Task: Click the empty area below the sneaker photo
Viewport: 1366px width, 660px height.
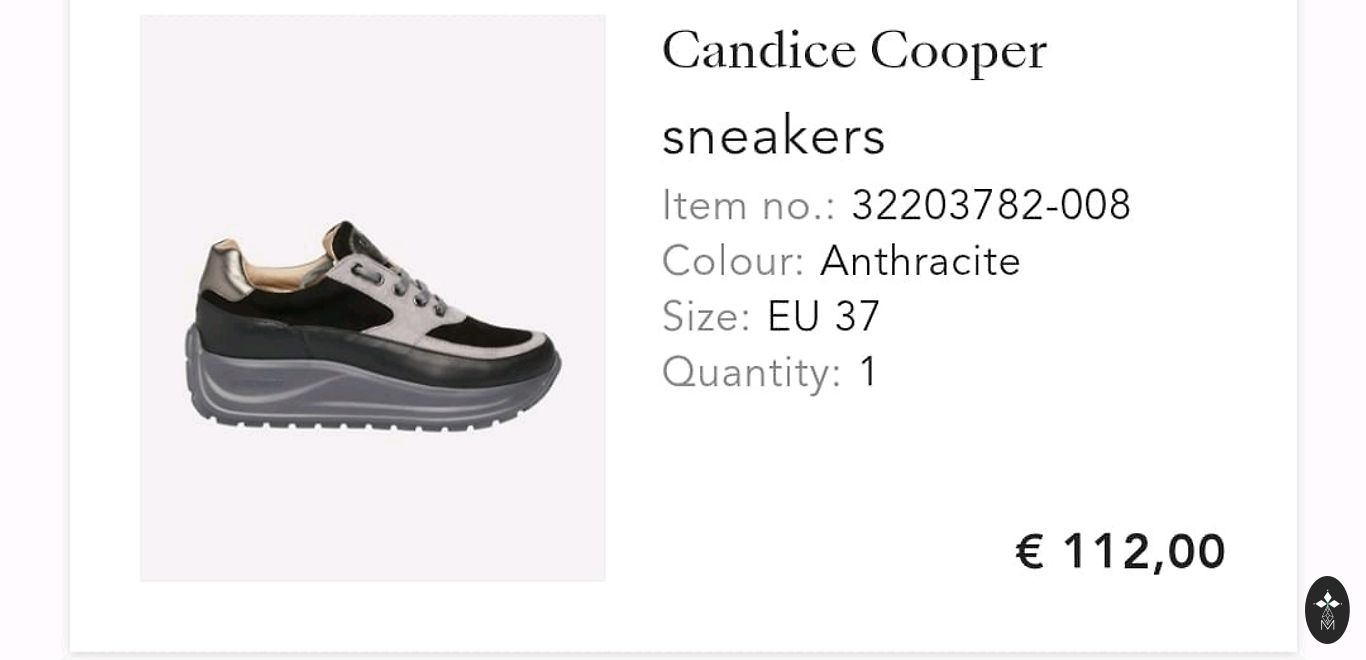Action: [x=372, y=510]
